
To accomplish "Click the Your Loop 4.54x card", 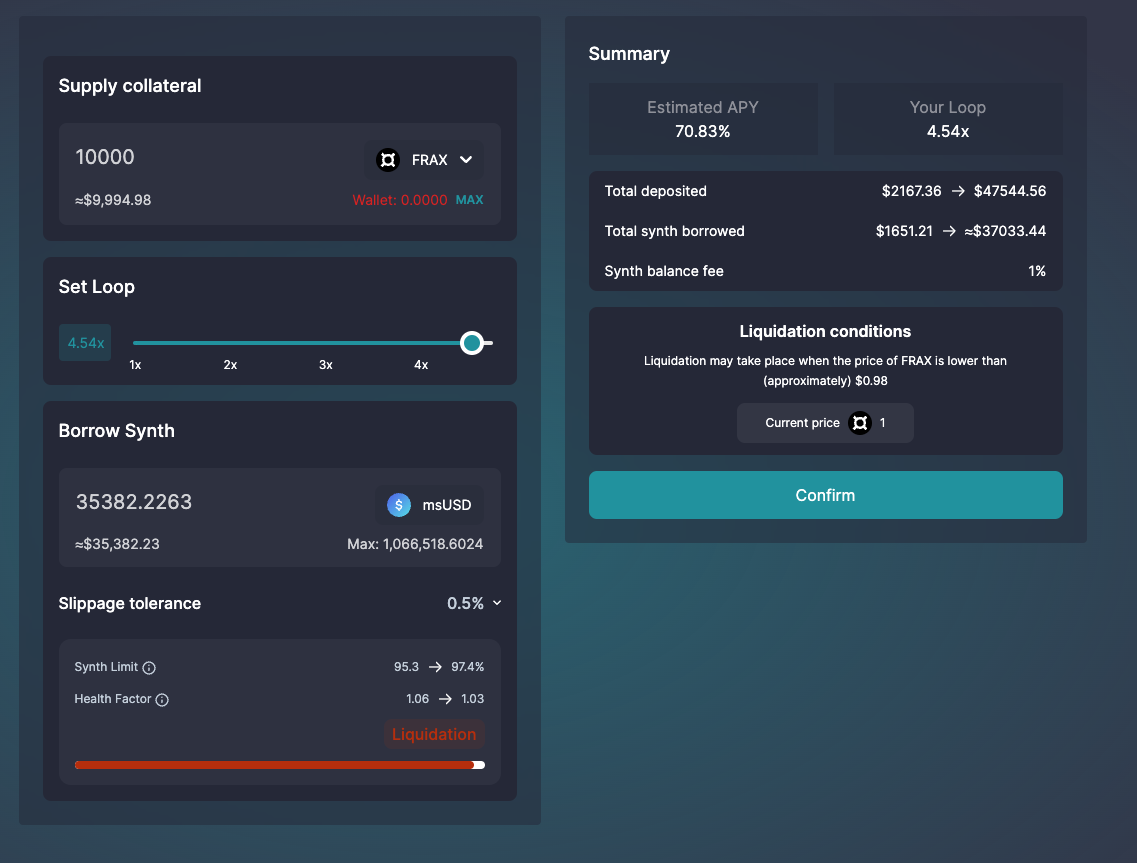I will (x=948, y=119).
